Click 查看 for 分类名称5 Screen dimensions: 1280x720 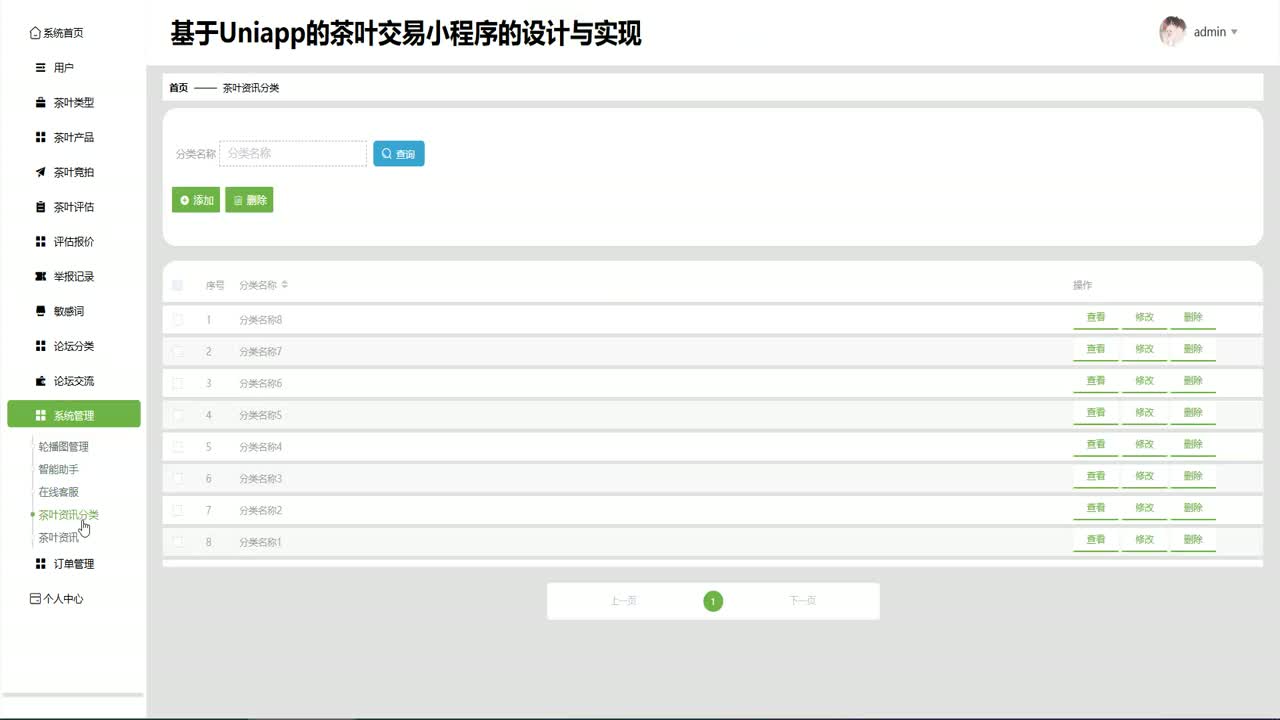1096,413
